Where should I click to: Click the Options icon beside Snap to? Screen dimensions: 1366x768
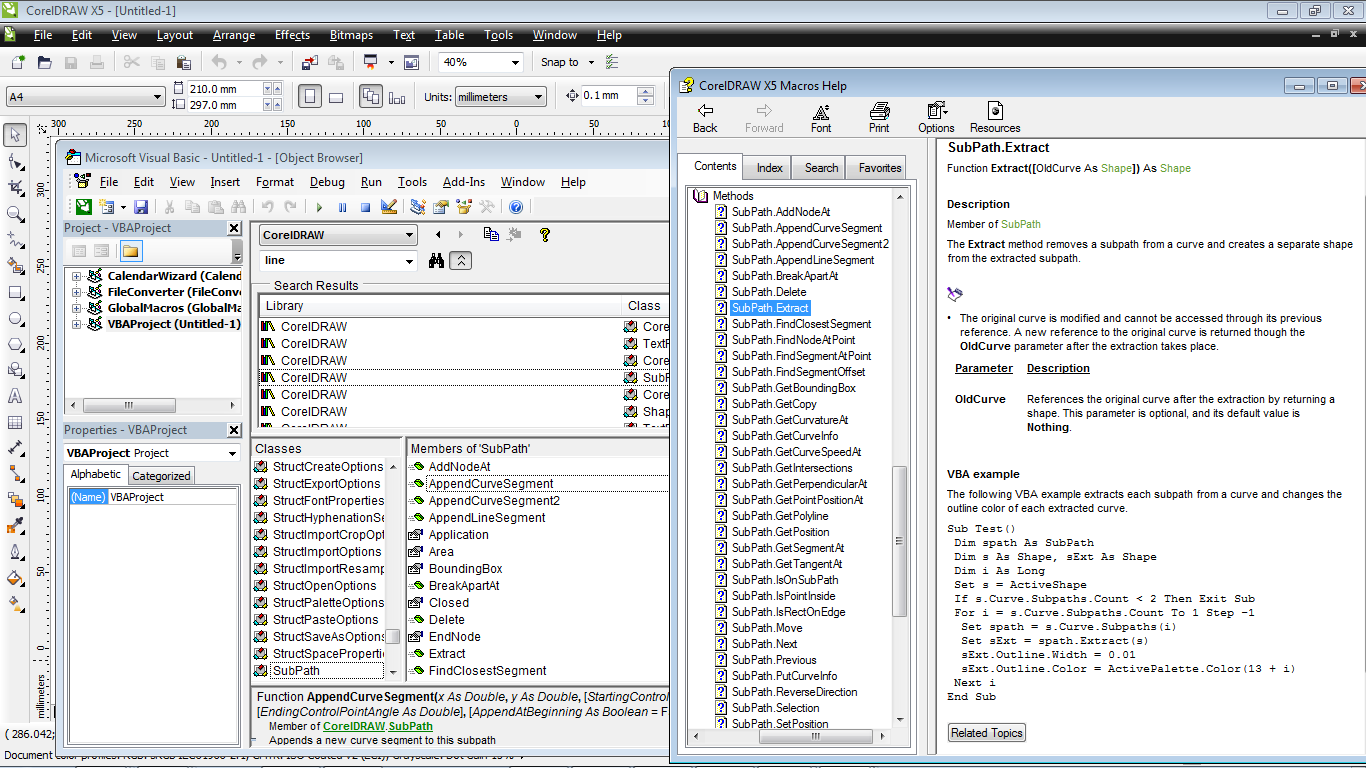point(613,62)
